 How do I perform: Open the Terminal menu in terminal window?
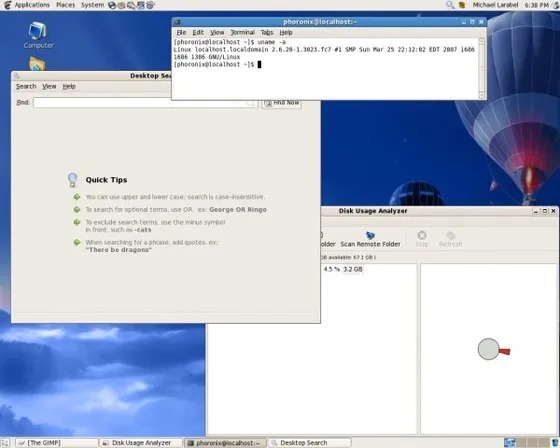pyautogui.click(x=242, y=33)
